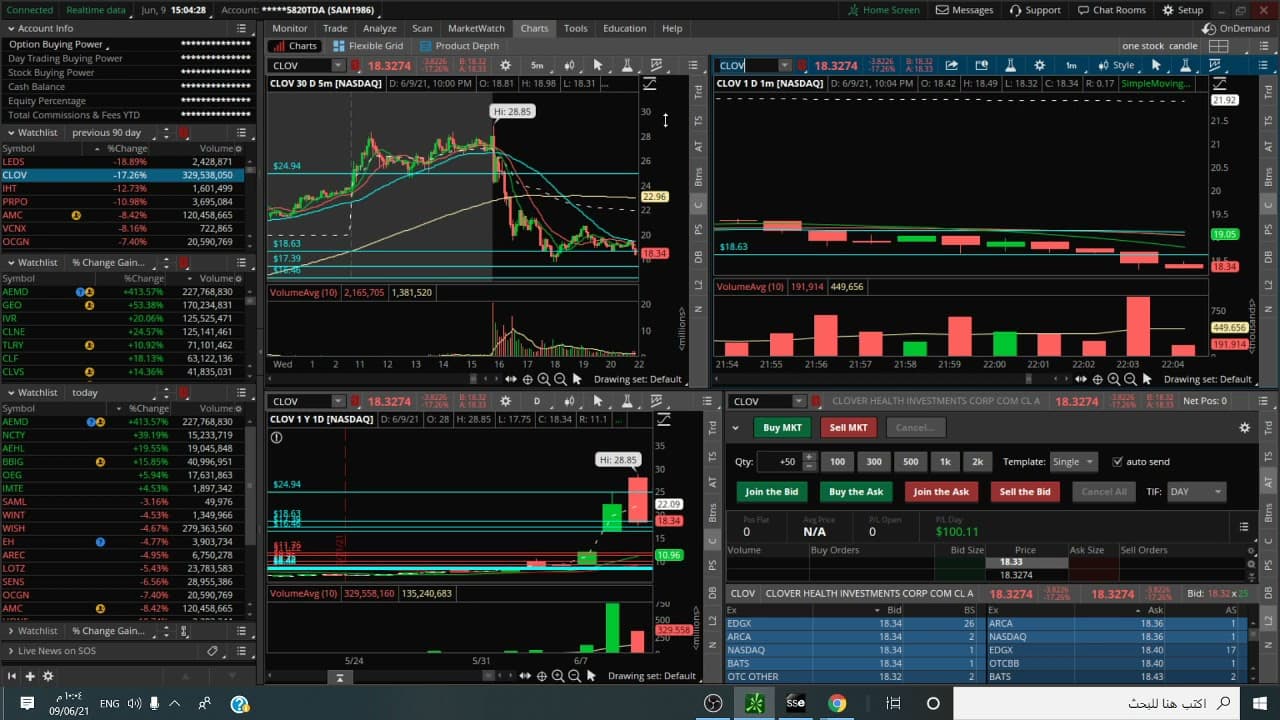Open settings gear on CLOV daily chart
Screen dimensions: 1280x720
(x=506, y=401)
